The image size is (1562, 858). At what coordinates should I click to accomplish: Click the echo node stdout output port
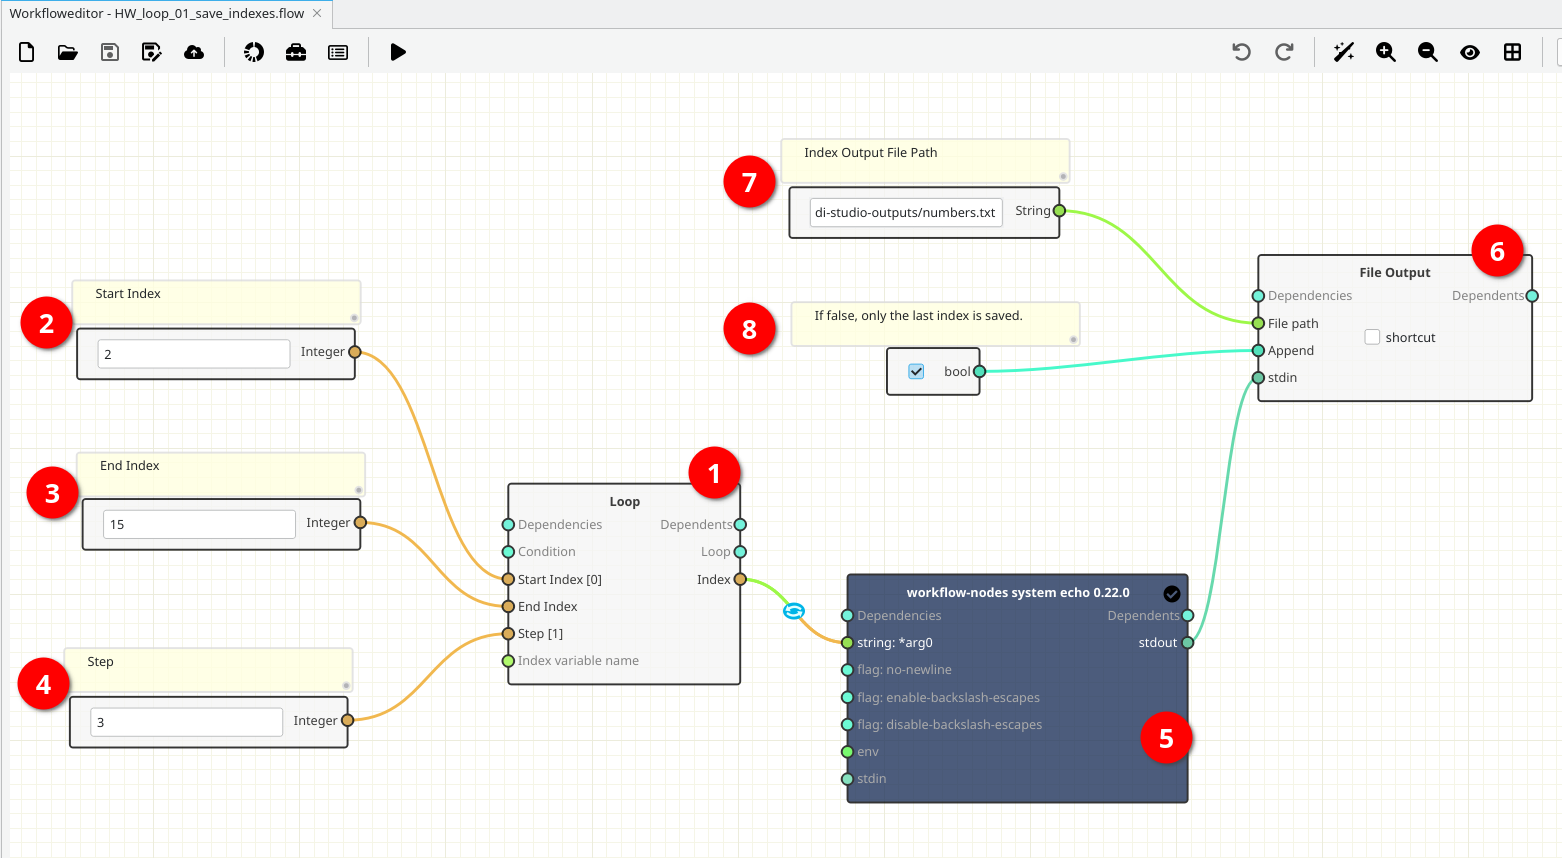tap(1188, 642)
